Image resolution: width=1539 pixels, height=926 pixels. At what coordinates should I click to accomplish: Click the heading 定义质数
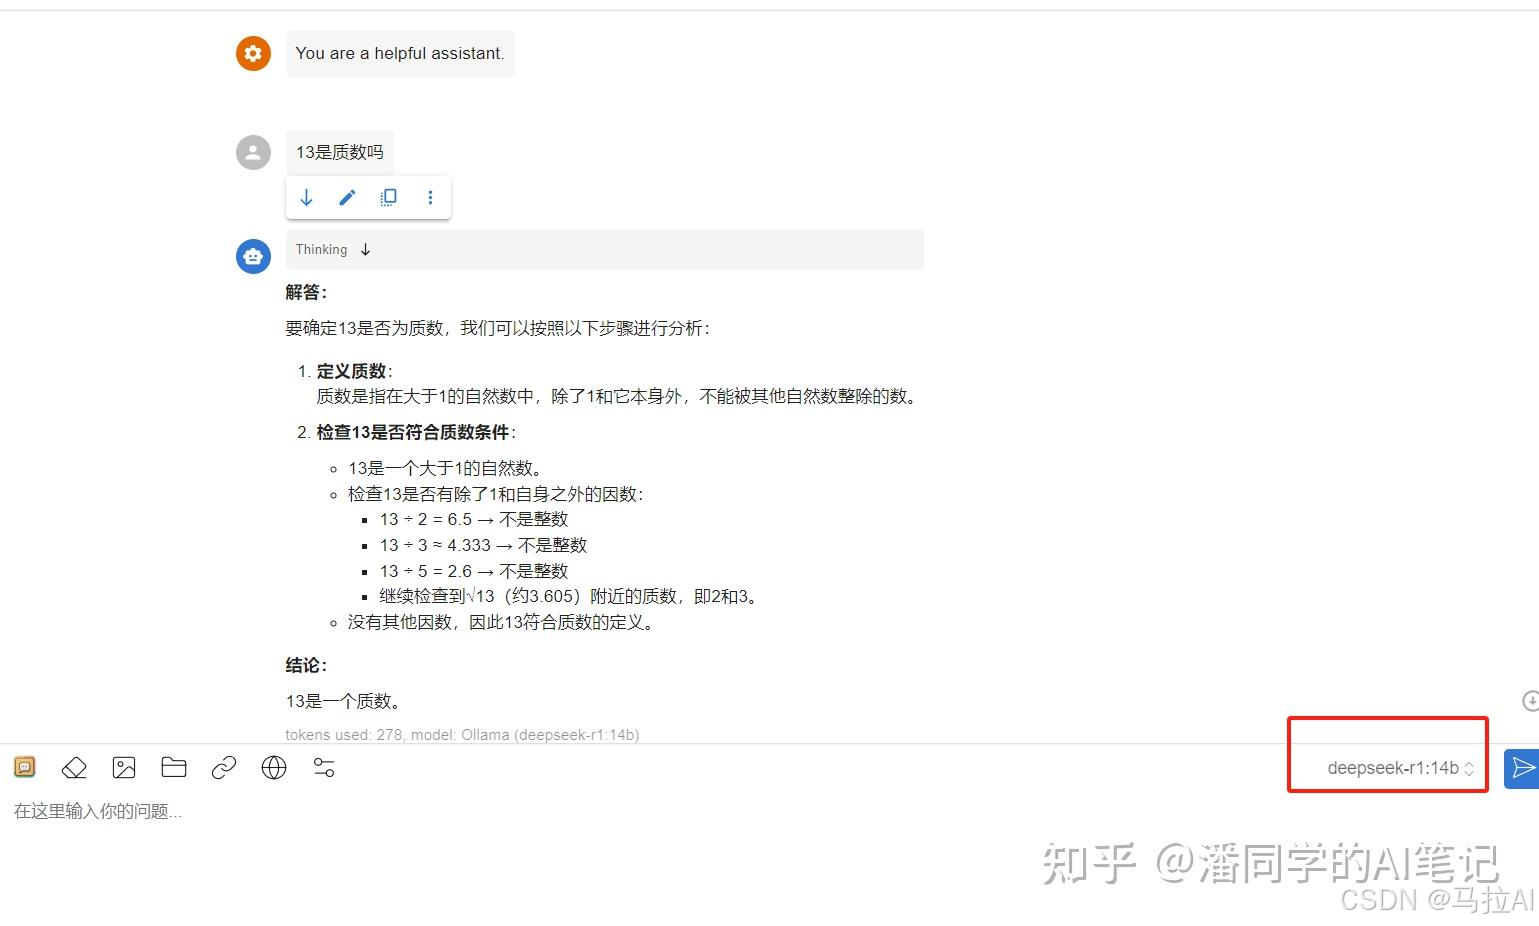point(351,371)
